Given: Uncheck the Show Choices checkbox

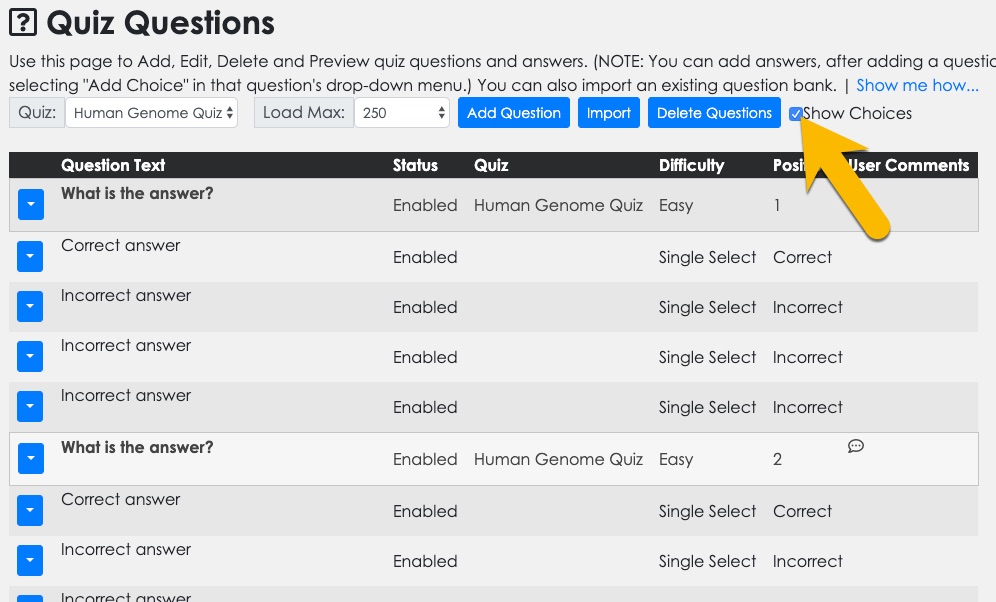Looking at the screenshot, I should [x=795, y=114].
